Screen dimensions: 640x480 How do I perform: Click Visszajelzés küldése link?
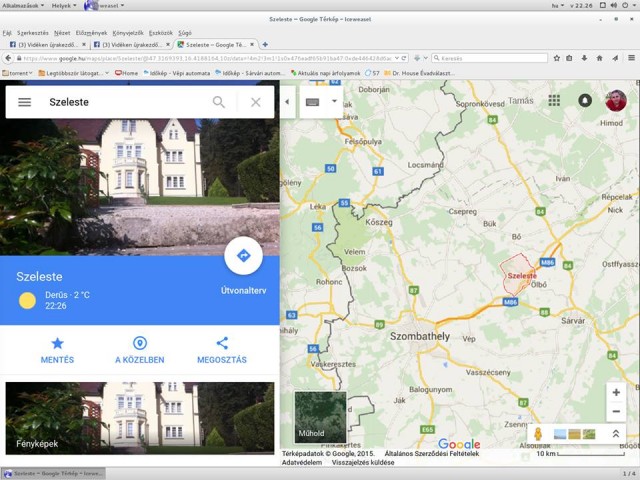[x=363, y=462]
